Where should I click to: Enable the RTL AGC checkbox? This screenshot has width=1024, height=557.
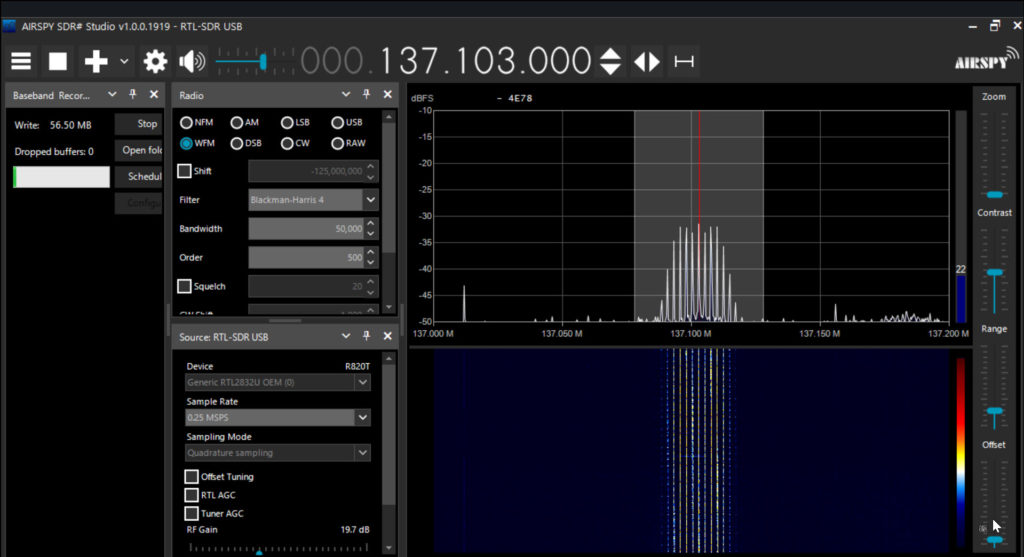[x=192, y=495]
